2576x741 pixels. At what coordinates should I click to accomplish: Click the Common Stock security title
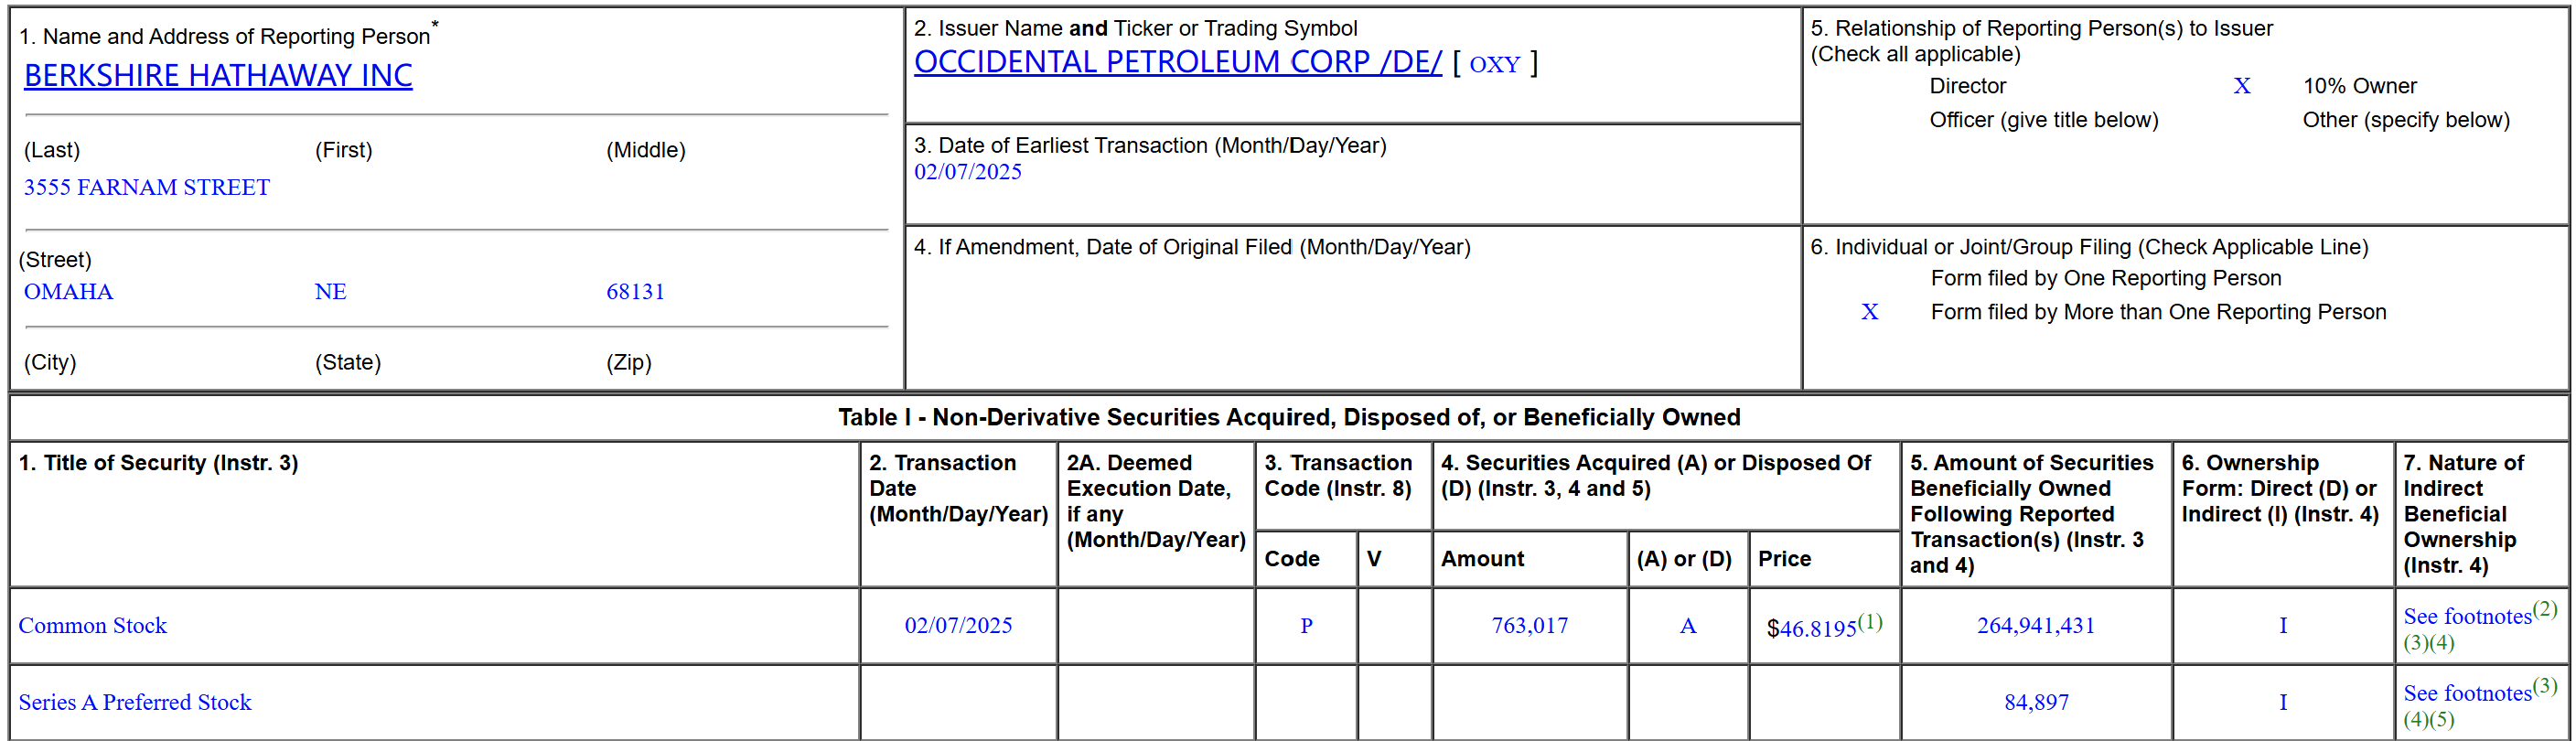(x=93, y=626)
